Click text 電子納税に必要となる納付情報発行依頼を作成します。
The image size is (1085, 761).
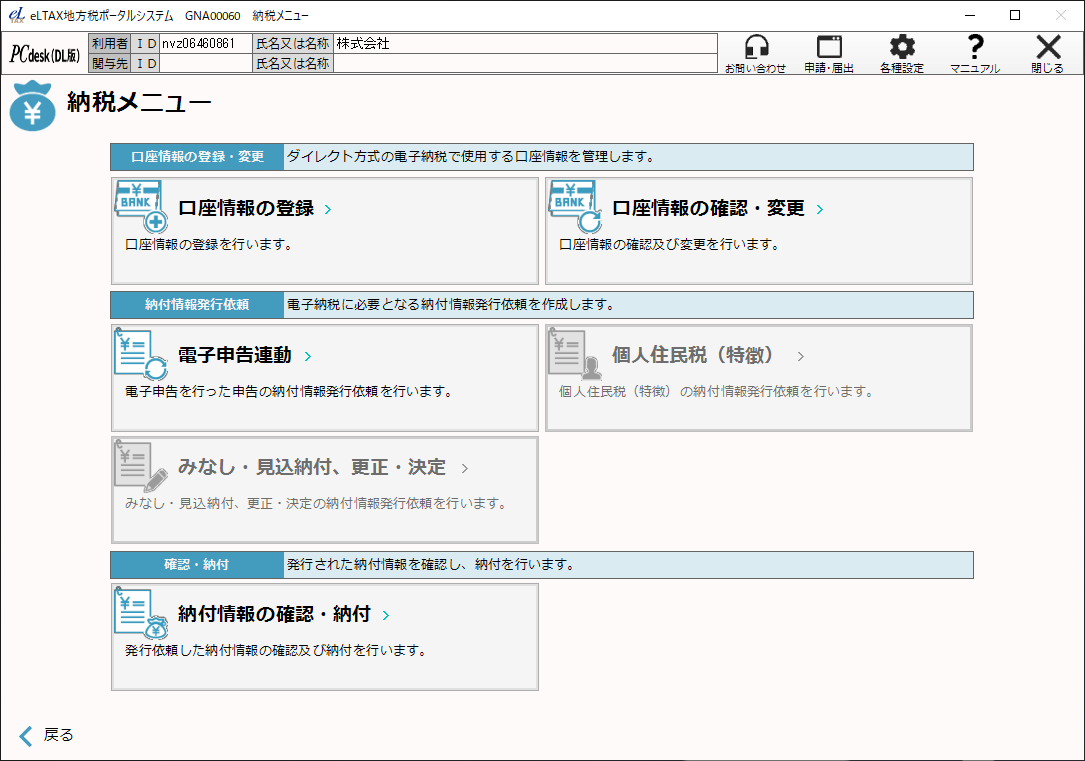[450, 304]
